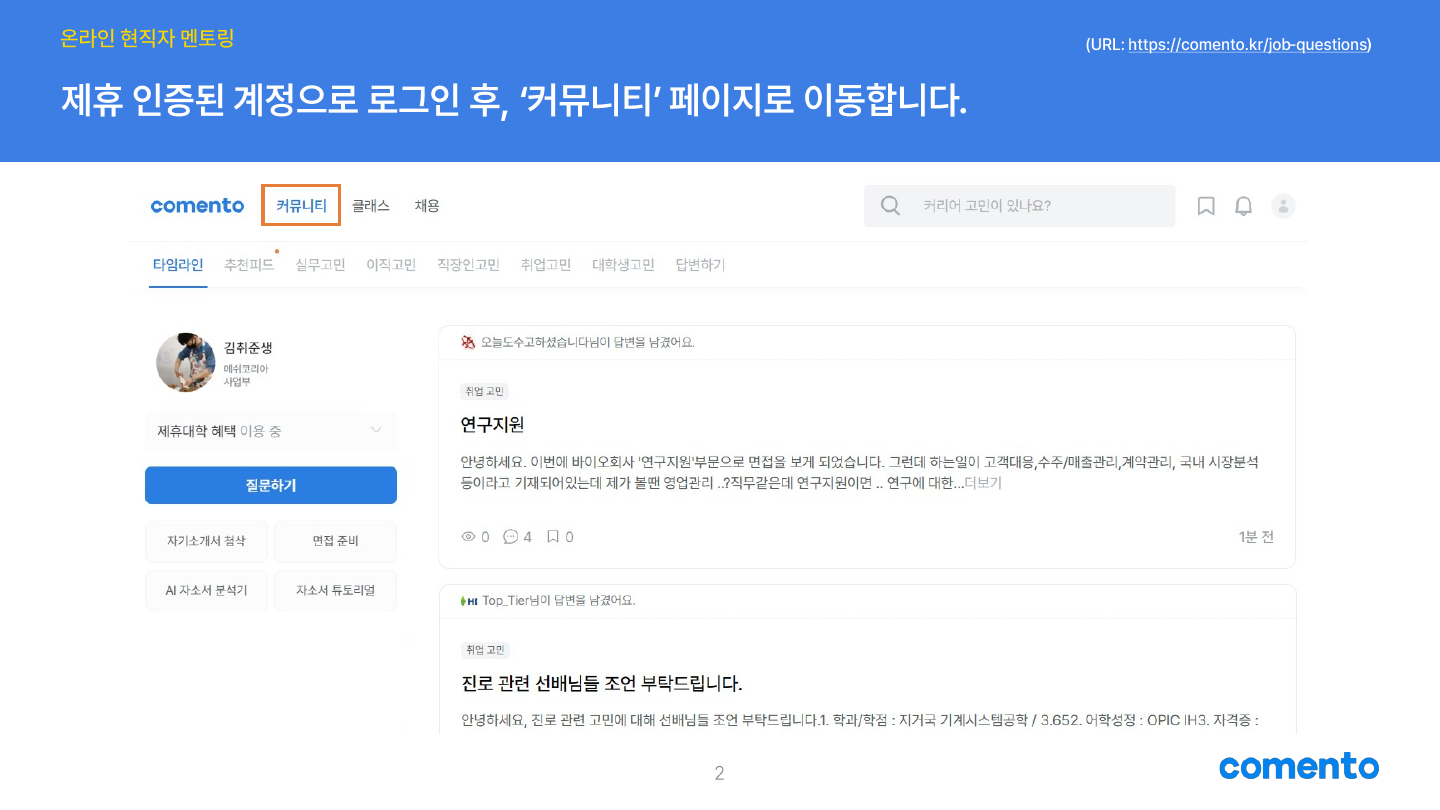Open the 클래스 menu

pyautogui.click(x=370, y=206)
